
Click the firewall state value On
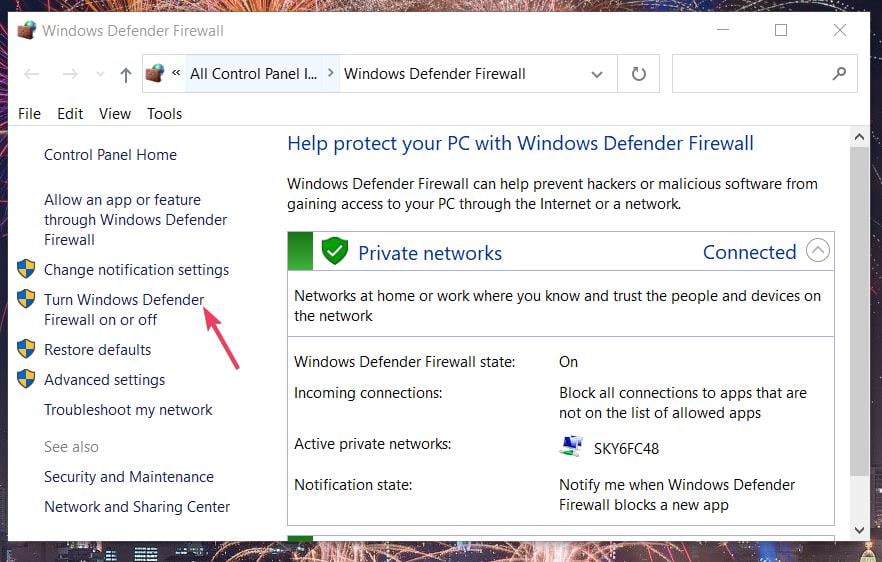coord(568,362)
